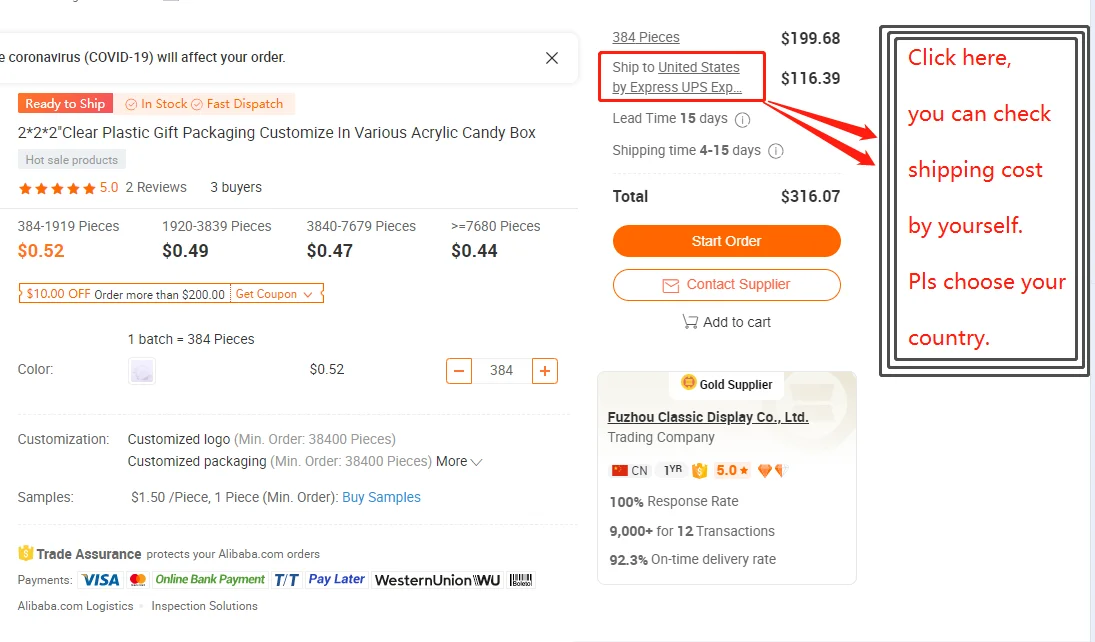
Task: Click the VISA payment icon
Action: [101, 580]
